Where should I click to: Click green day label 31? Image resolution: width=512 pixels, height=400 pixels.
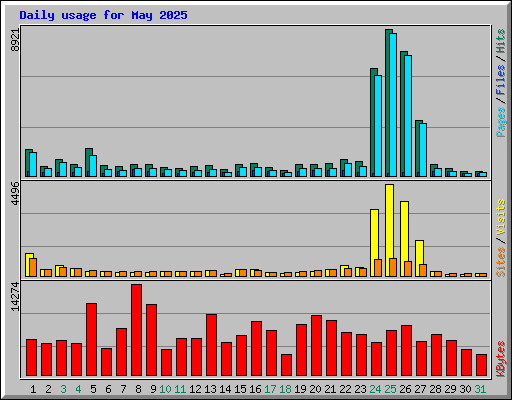pyautogui.click(x=480, y=389)
